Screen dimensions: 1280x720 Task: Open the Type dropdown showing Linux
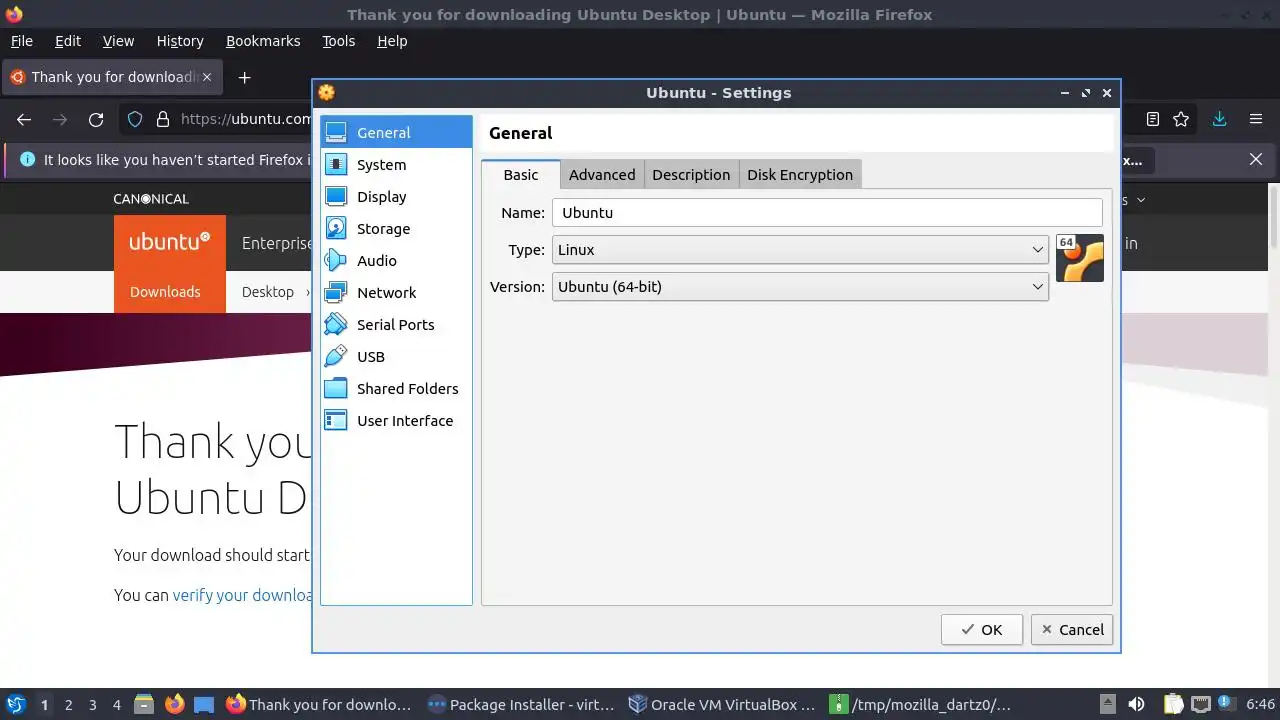point(800,250)
